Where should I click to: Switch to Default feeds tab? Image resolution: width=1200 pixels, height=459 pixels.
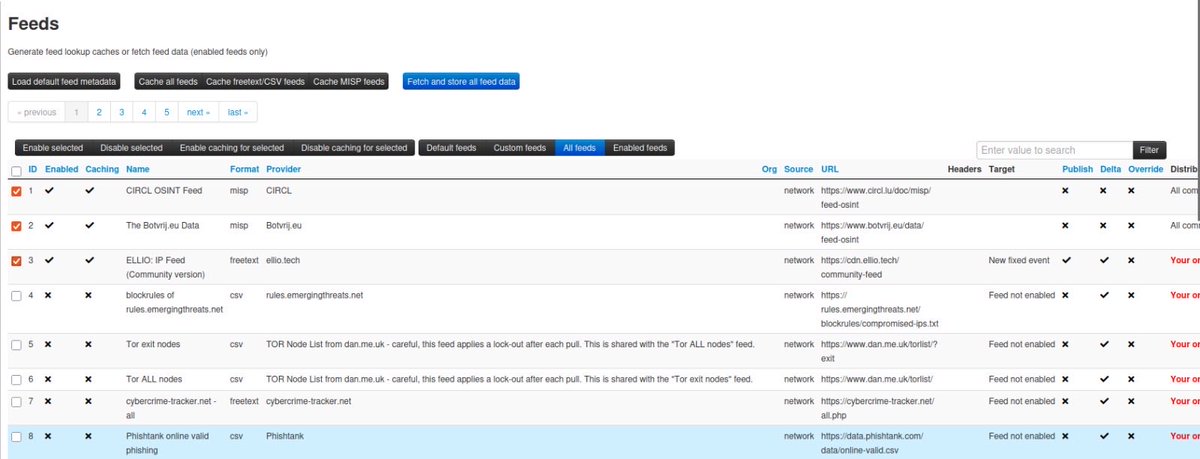(451, 148)
